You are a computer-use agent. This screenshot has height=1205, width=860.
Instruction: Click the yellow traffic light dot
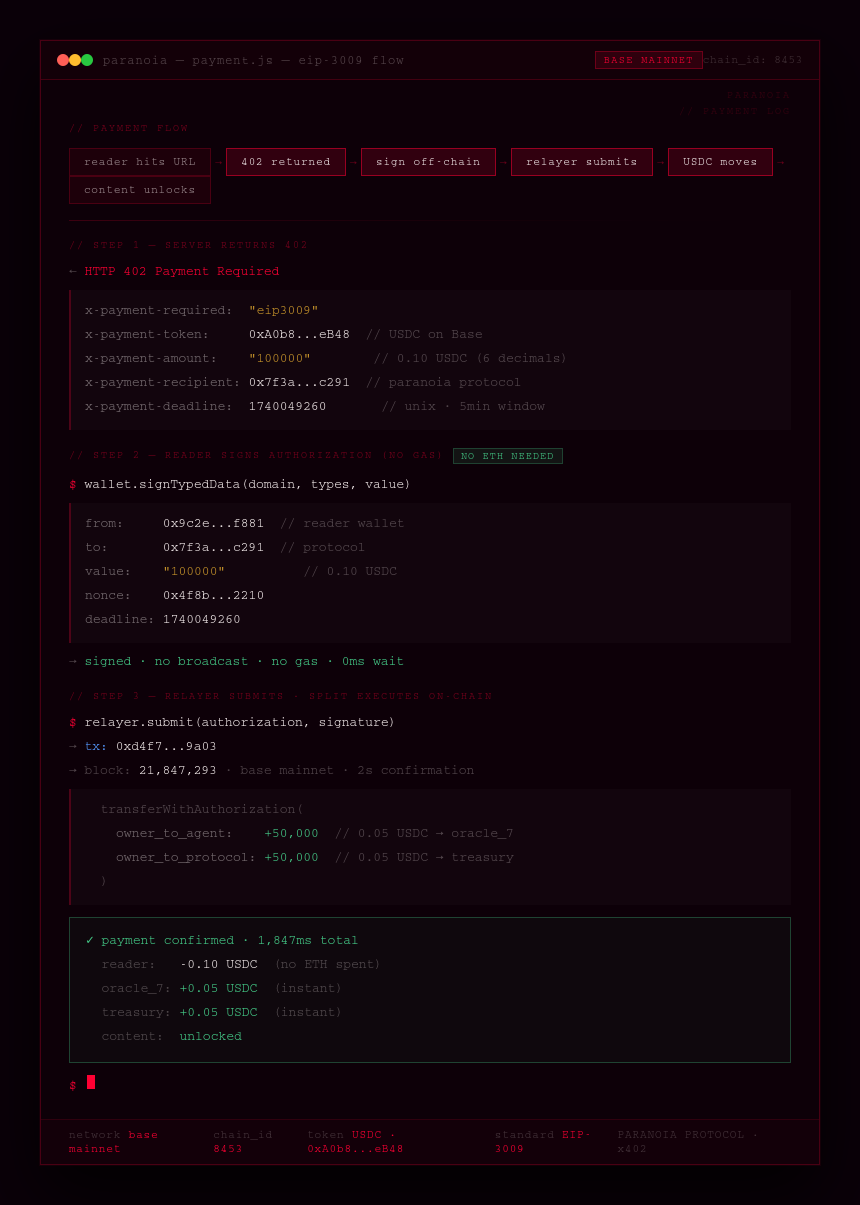point(74,59)
